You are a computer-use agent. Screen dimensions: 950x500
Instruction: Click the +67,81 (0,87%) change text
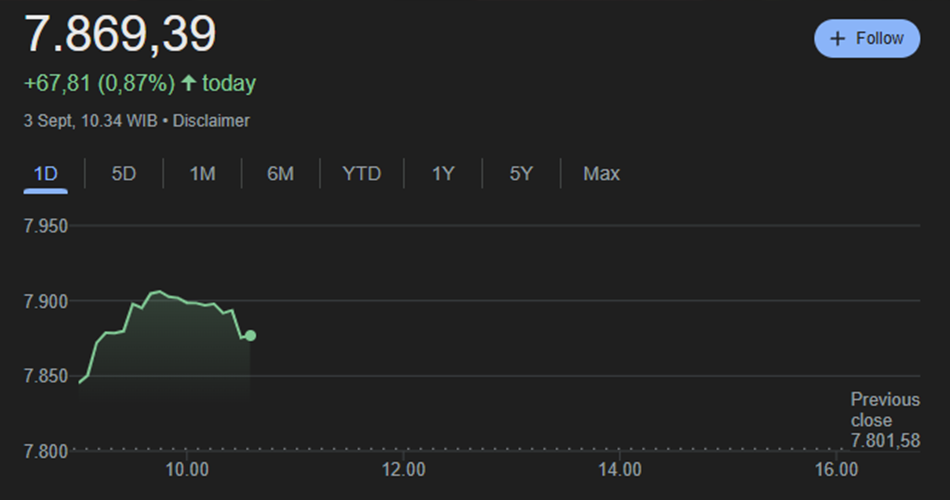pos(99,83)
